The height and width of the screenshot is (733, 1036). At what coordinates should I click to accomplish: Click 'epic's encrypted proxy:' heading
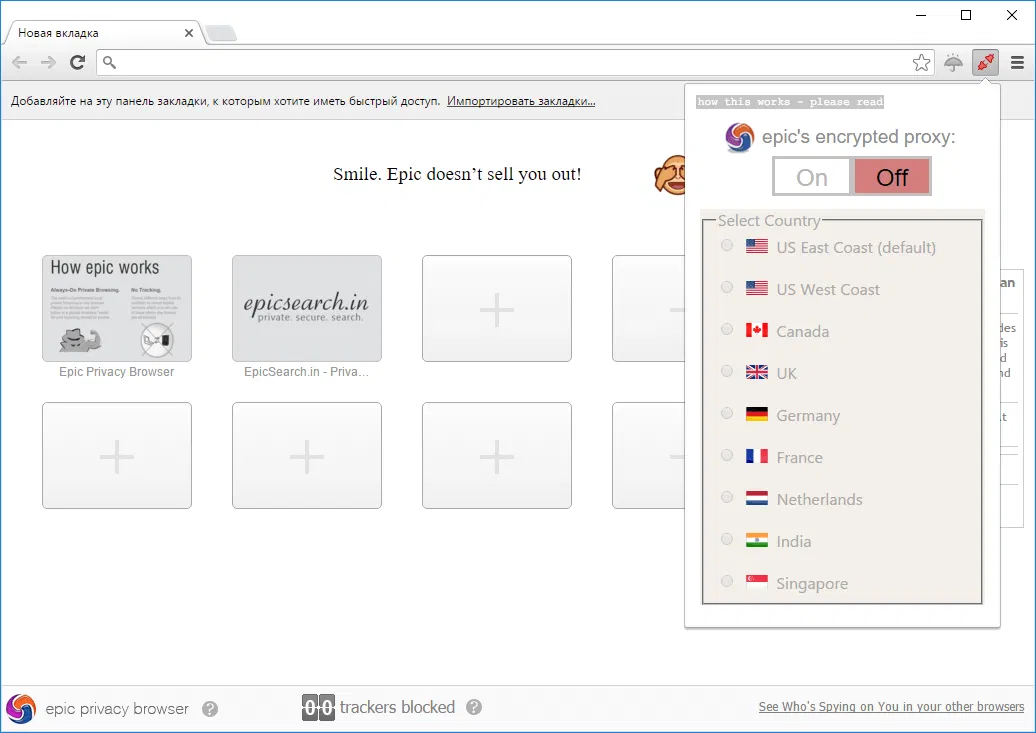pyautogui.click(x=858, y=137)
